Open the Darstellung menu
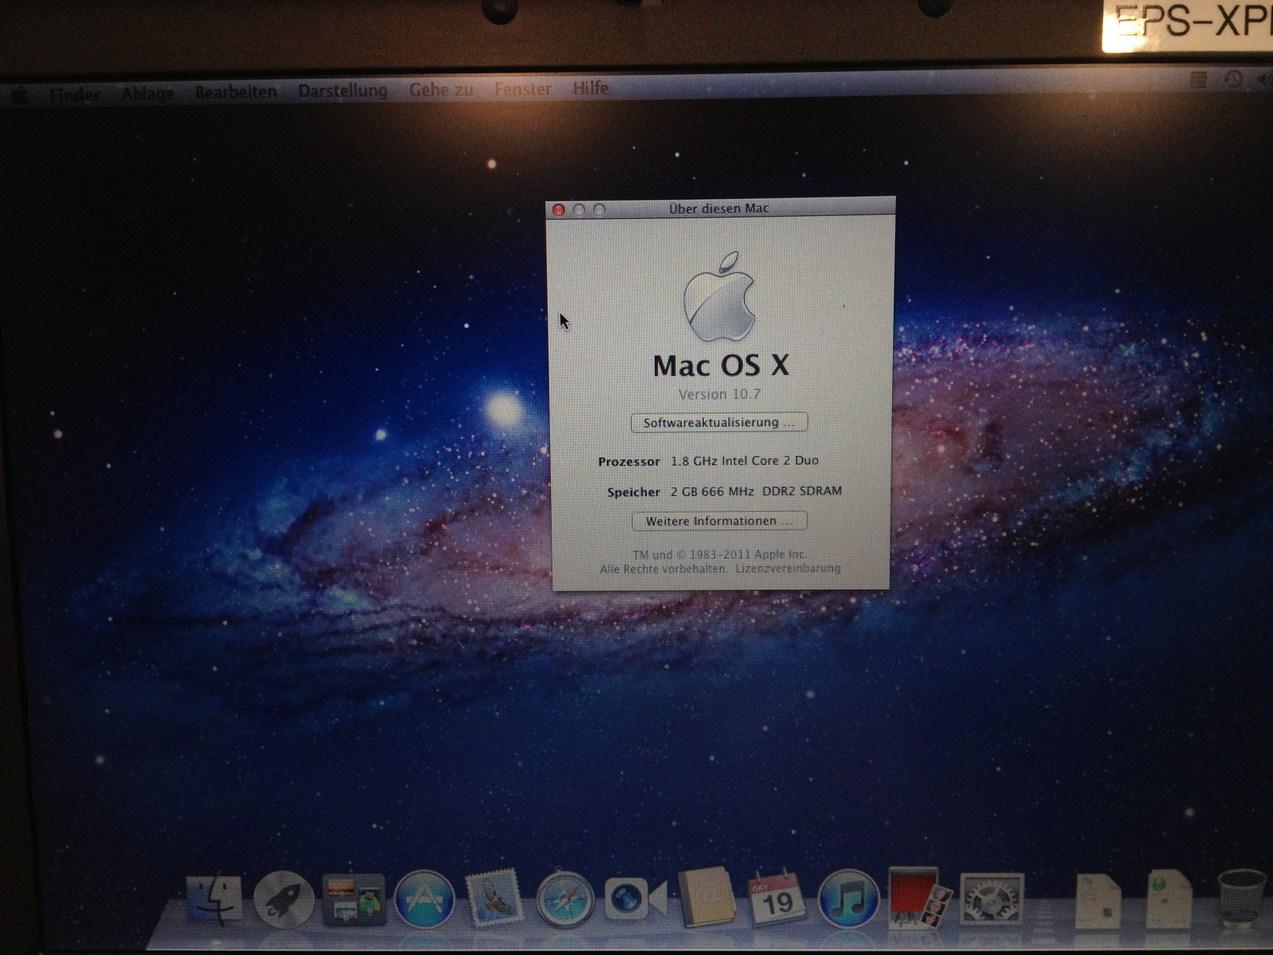 click(x=342, y=90)
